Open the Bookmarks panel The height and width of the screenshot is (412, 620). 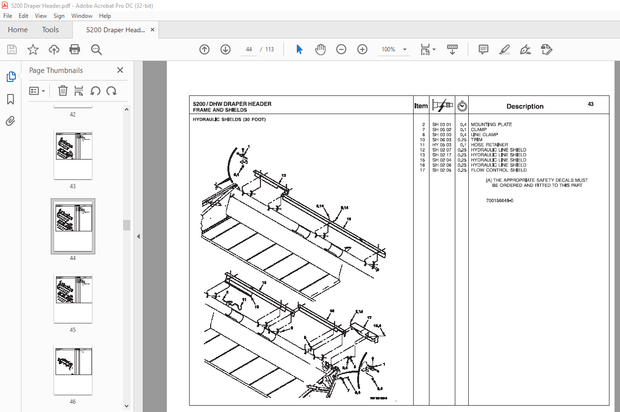tap(11, 99)
